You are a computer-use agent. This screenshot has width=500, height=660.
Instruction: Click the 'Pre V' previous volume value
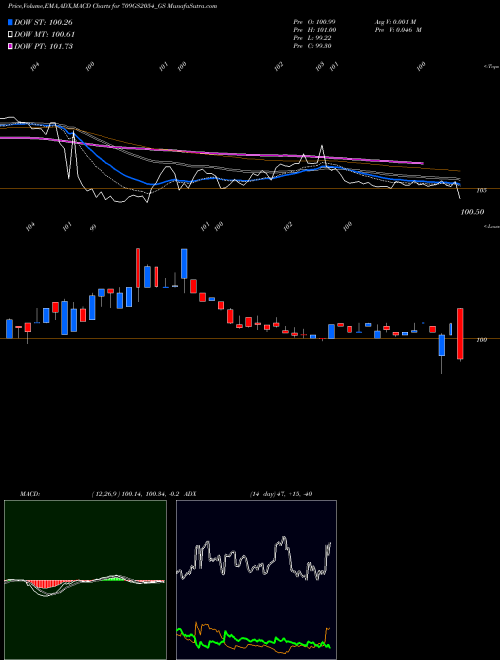click(398, 30)
